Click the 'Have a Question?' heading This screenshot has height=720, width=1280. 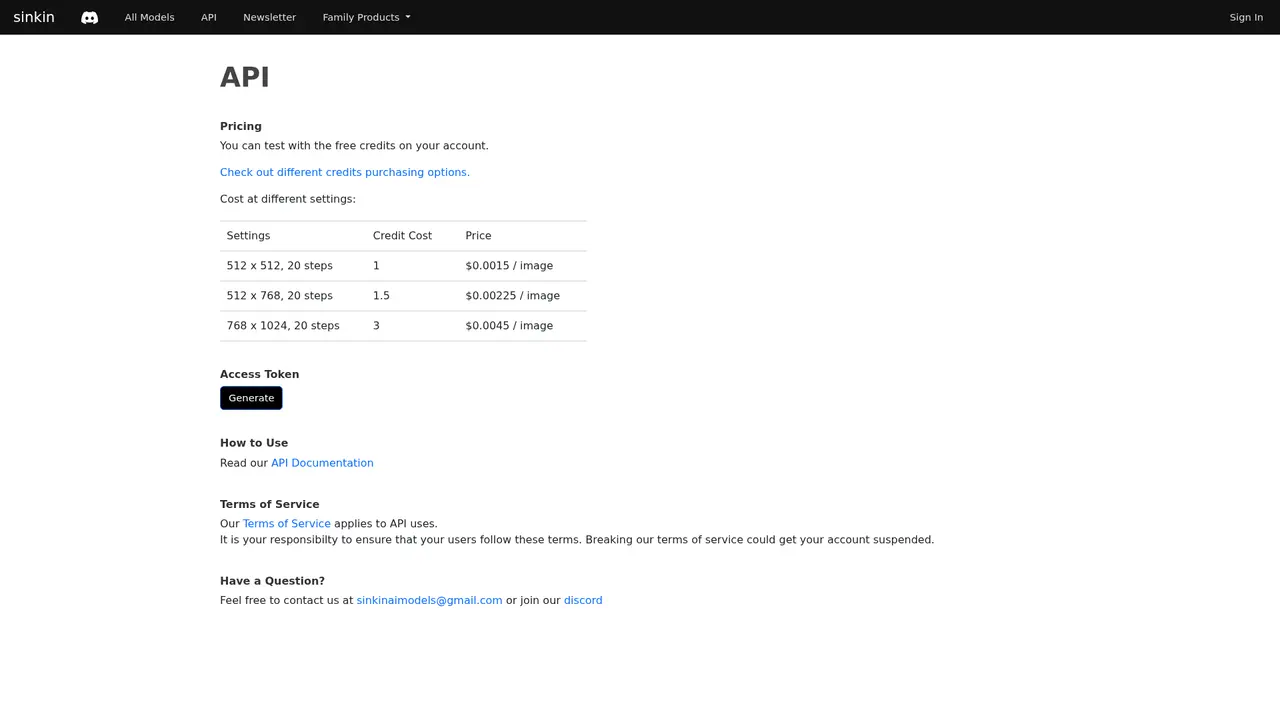pyautogui.click(x=272, y=581)
